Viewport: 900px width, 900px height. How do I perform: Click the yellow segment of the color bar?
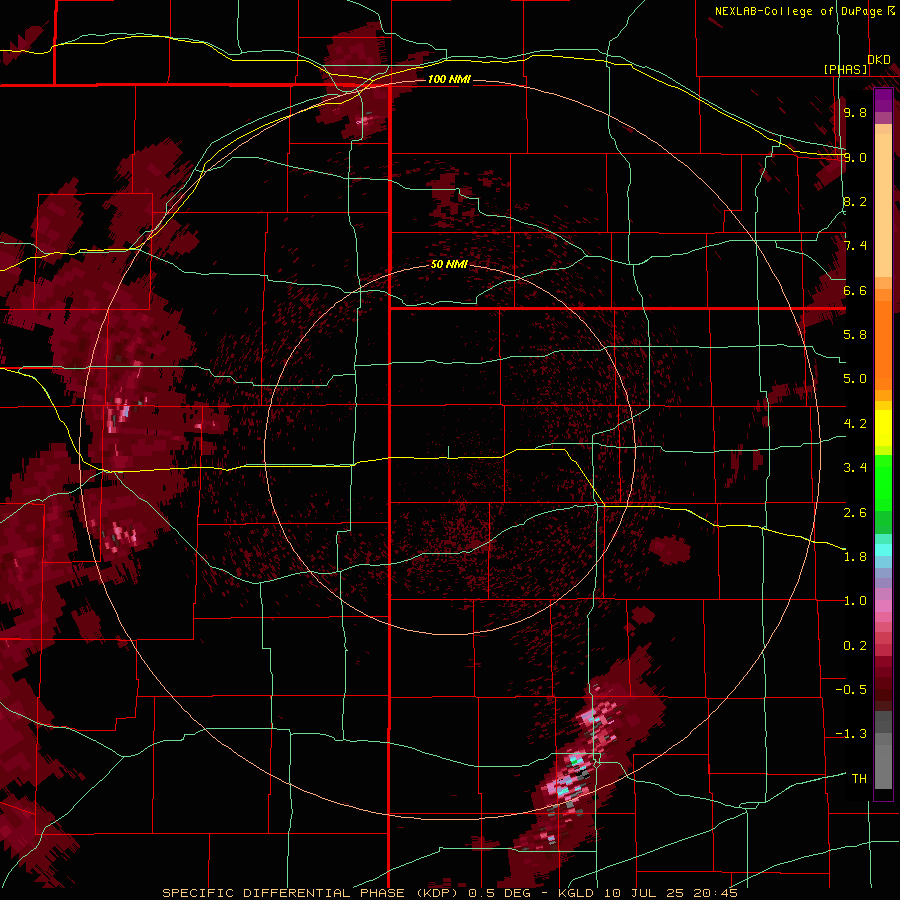point(883,428)
